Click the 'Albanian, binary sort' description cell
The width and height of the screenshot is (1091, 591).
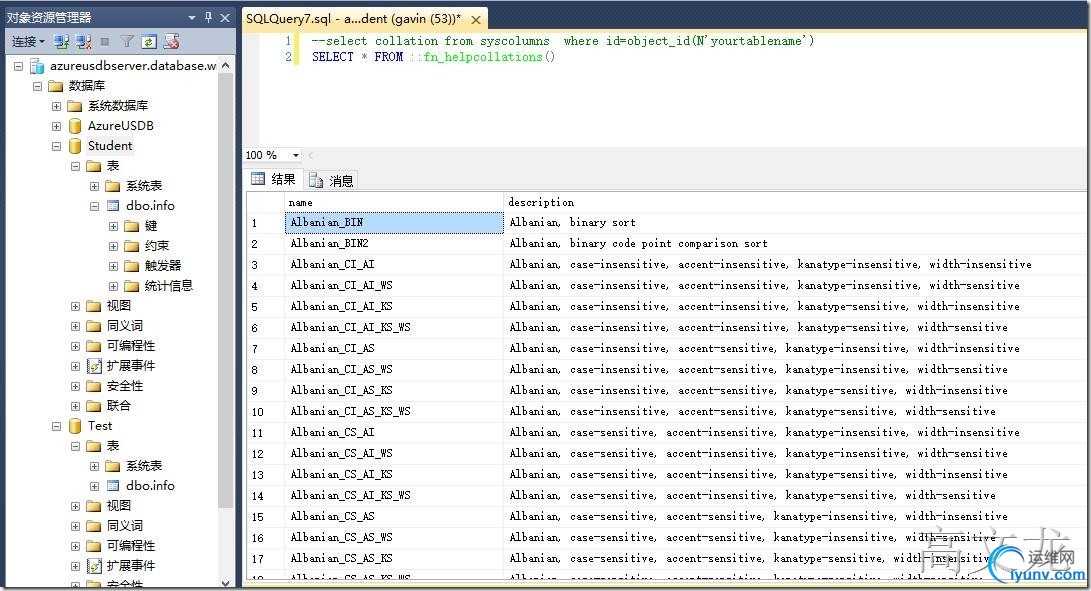(795, 223)
